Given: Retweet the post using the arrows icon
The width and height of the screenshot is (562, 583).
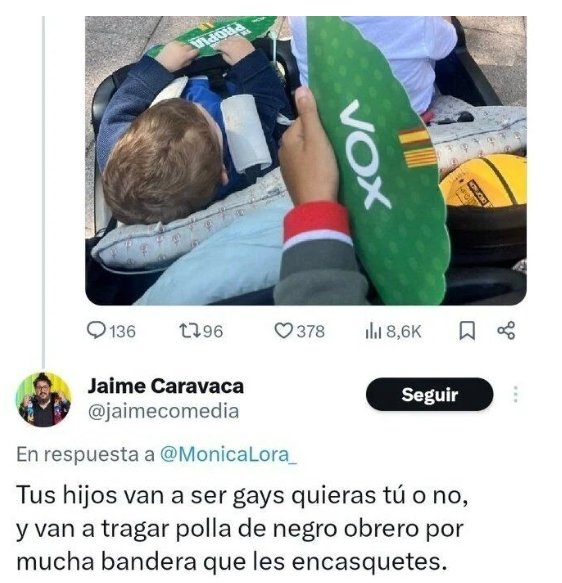Looking at the screenshot, I should 190,331.
